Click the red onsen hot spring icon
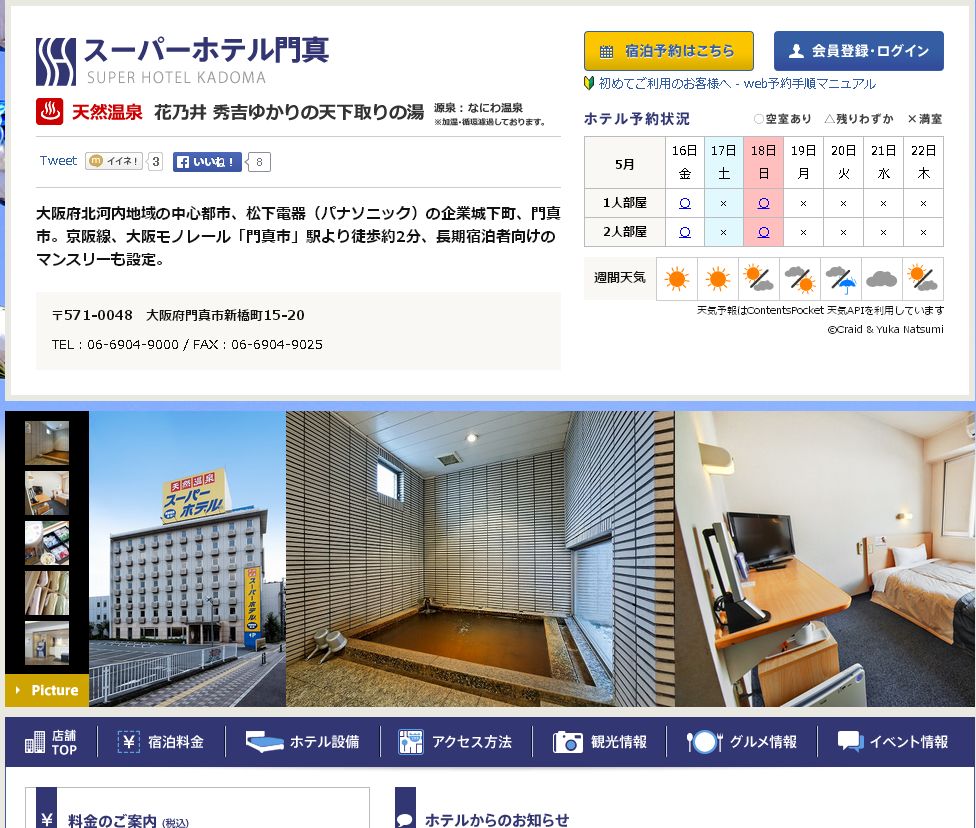 click(x=49, y=111)
